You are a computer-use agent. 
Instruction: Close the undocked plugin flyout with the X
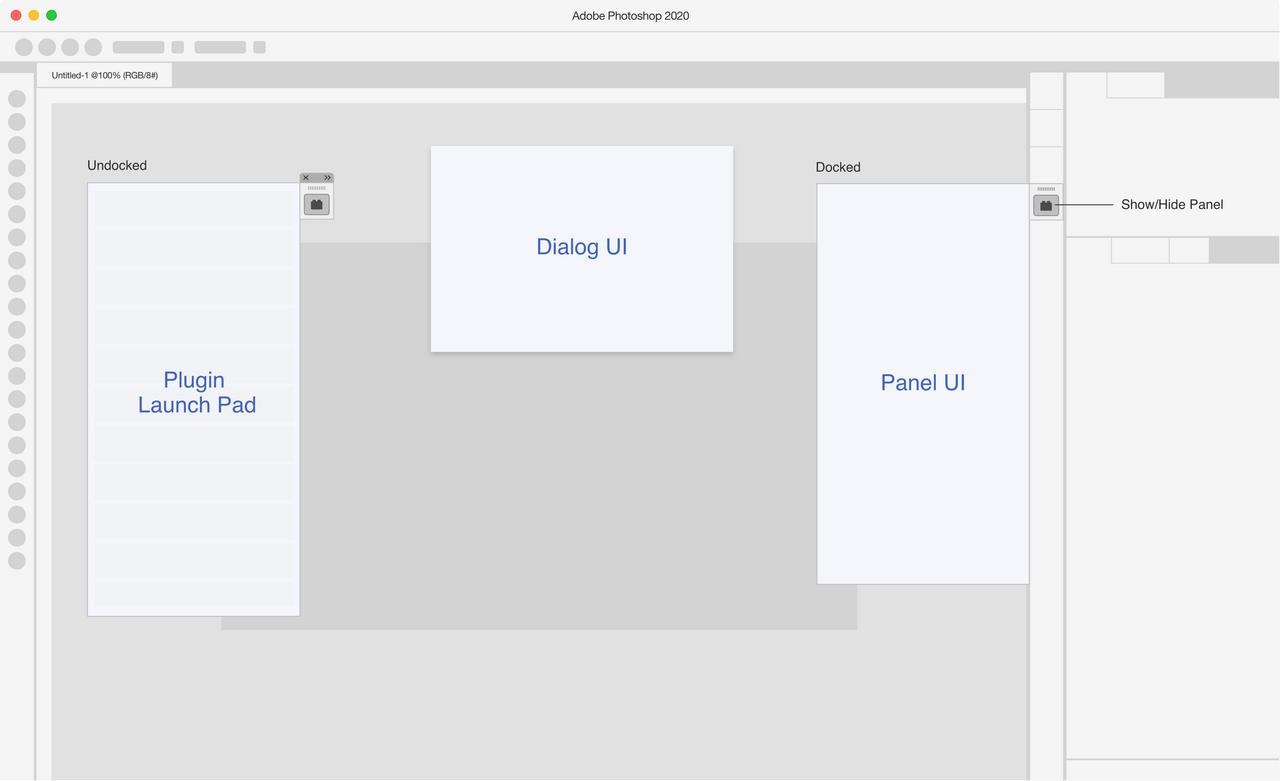(x=306, y=177)
